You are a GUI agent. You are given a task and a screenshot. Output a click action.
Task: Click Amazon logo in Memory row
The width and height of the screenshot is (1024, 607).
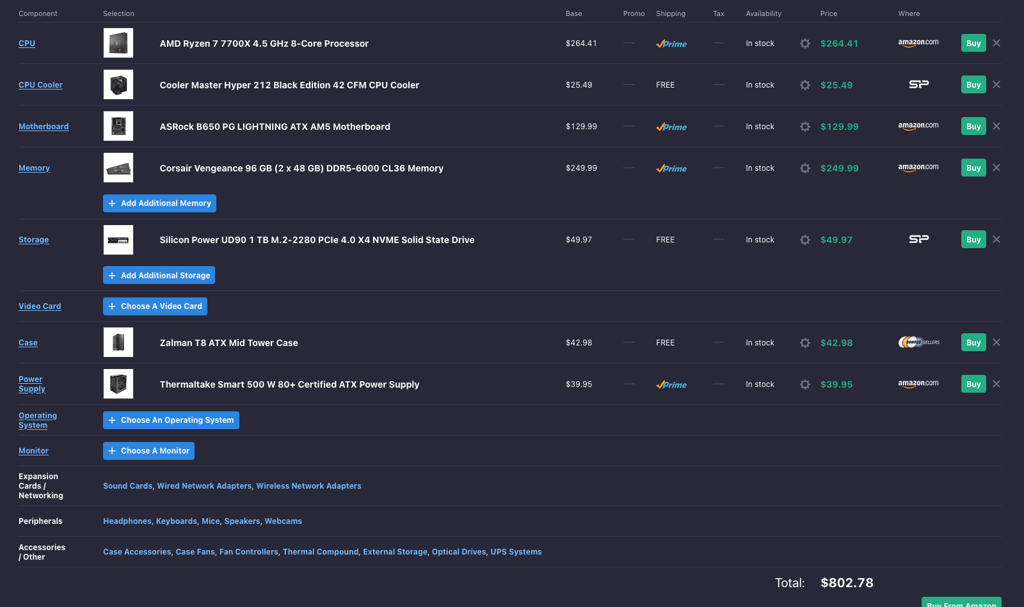(x=918, y=167)
